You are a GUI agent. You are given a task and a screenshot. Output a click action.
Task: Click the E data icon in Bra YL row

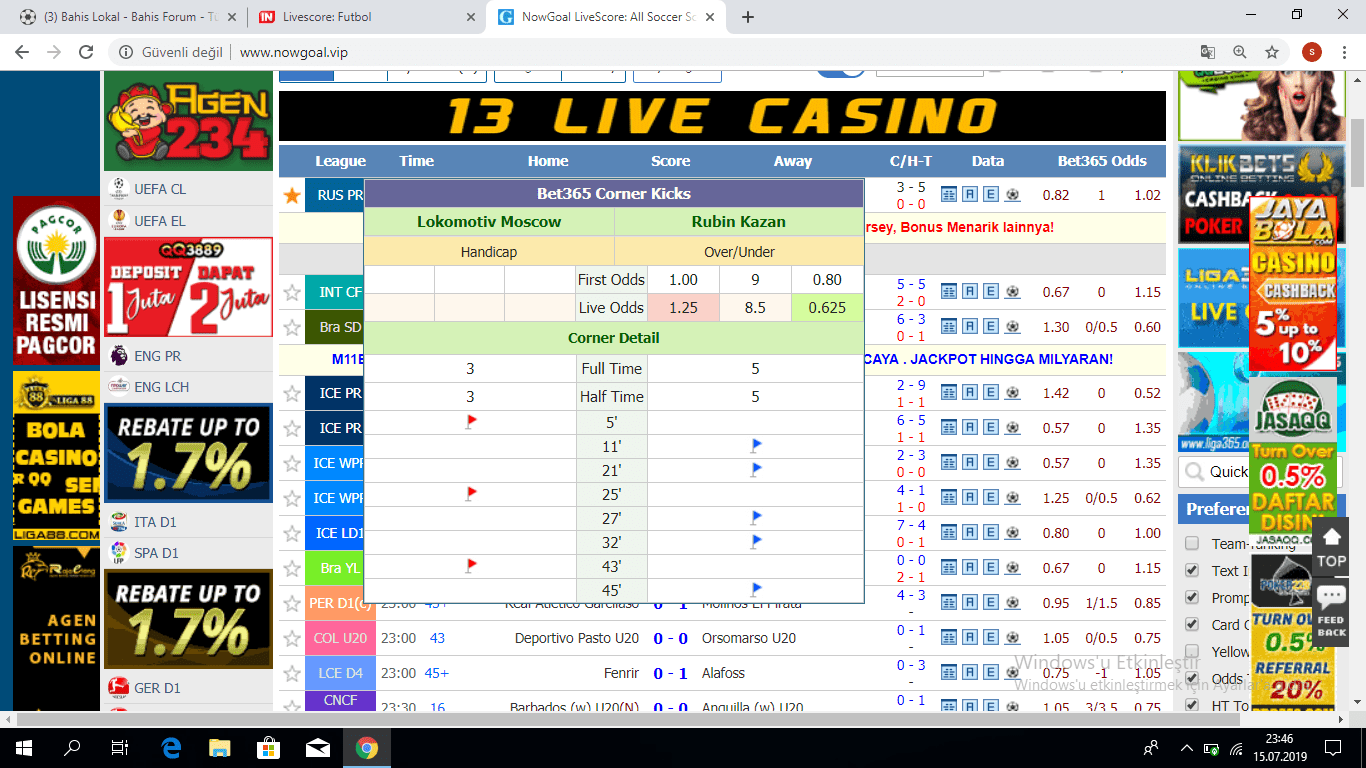pos(991,568)
